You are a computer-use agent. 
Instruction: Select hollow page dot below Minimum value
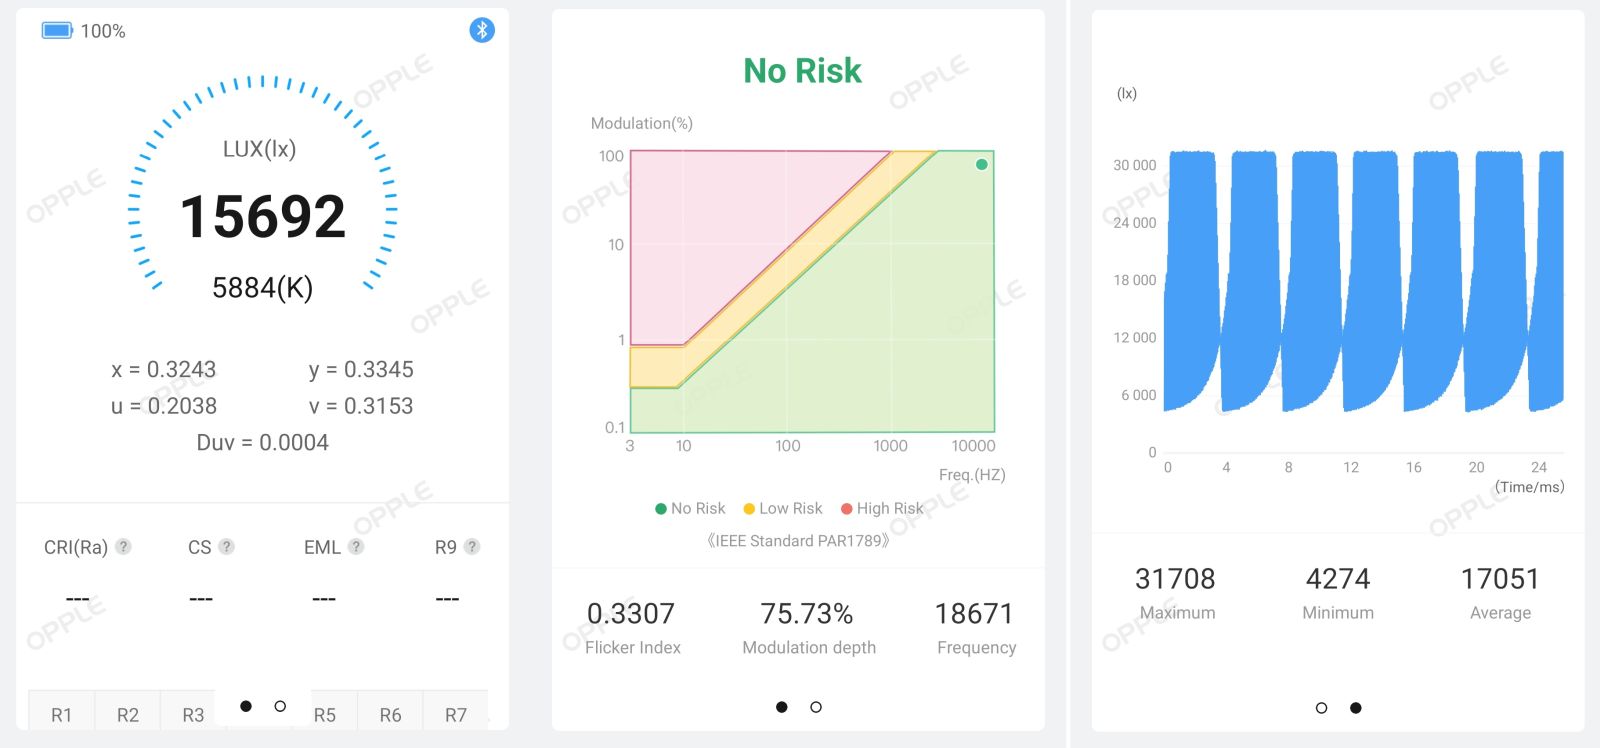(x=1321, y=708)
